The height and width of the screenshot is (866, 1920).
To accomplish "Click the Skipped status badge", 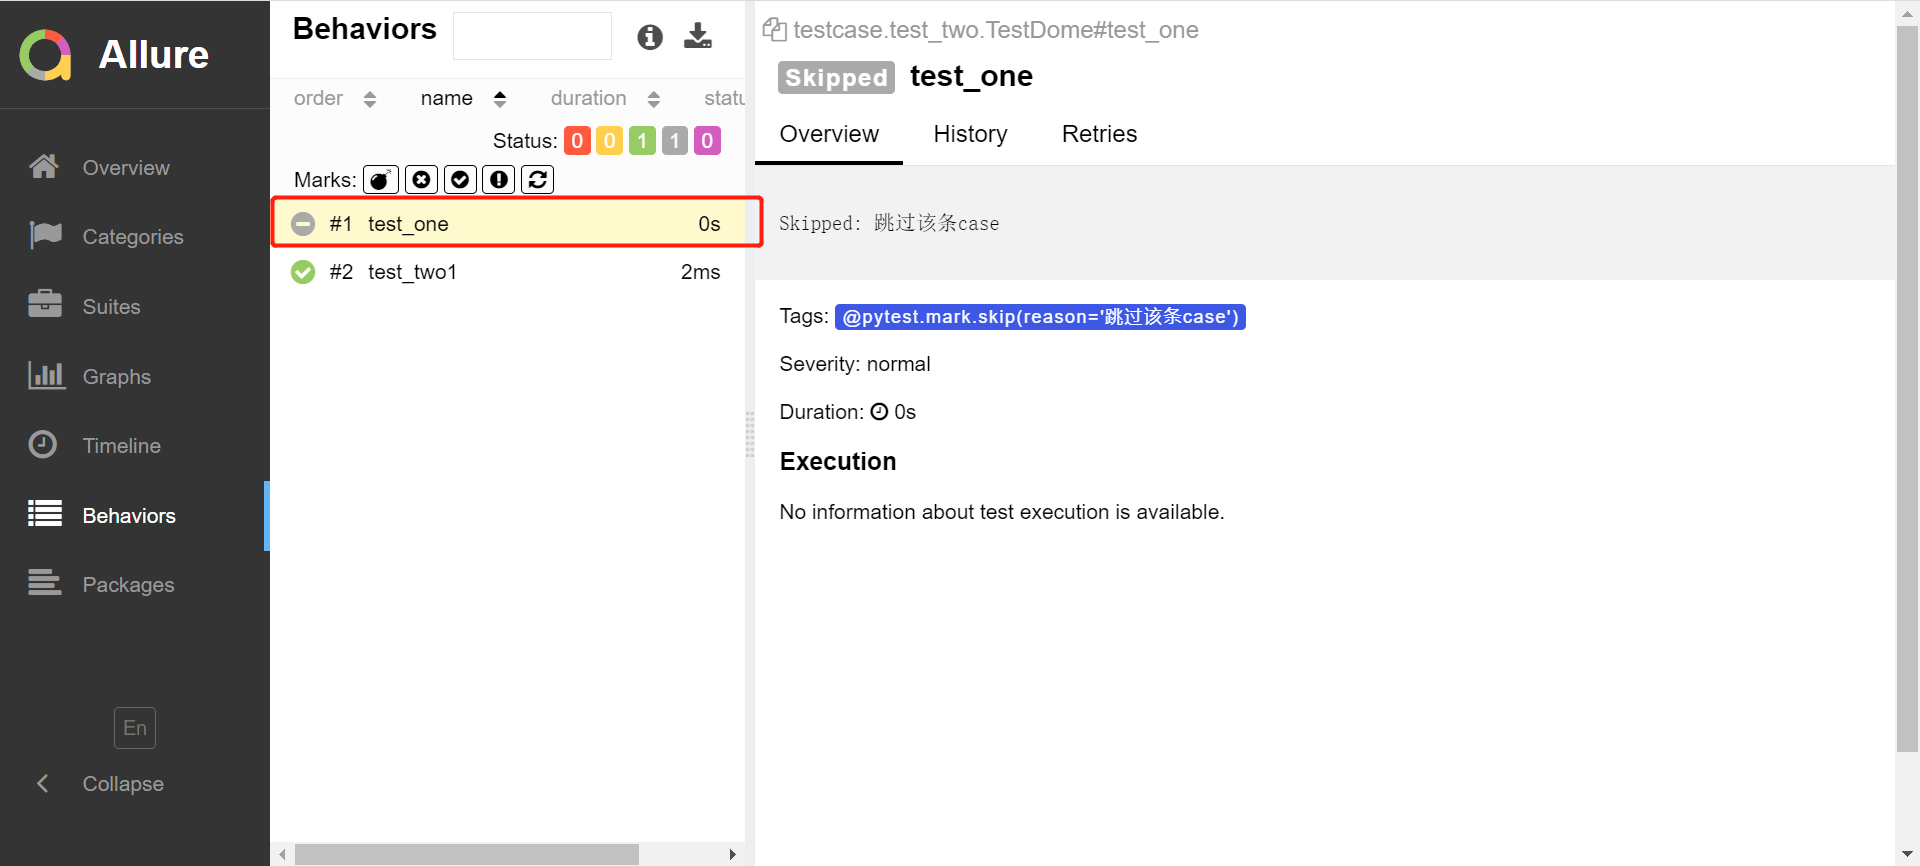I will click(836, 77).
